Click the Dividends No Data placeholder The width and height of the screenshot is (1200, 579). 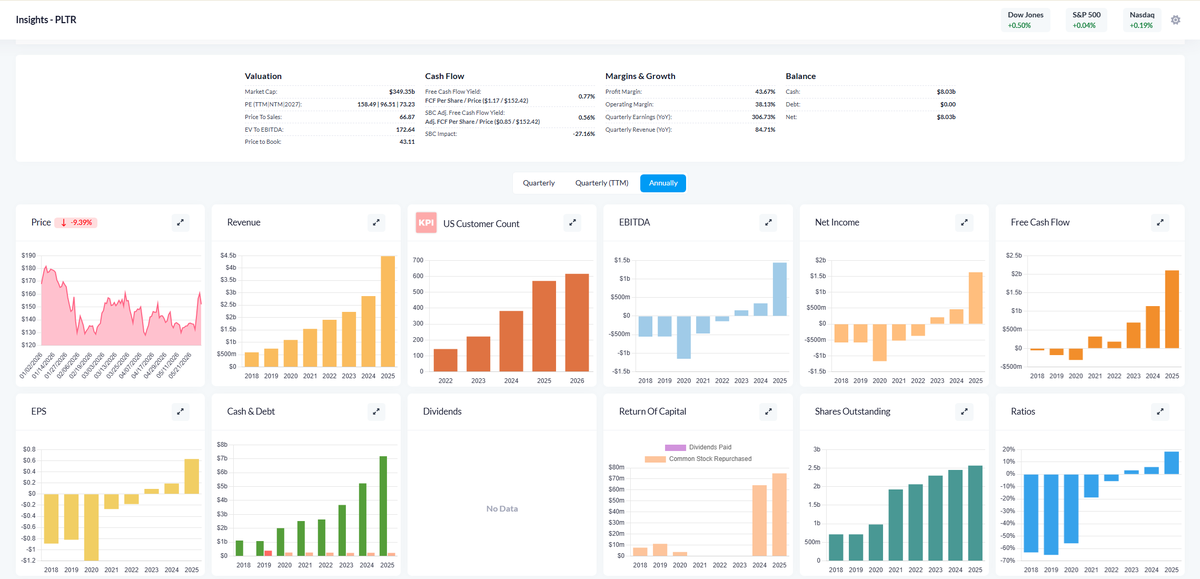point(501,509)
